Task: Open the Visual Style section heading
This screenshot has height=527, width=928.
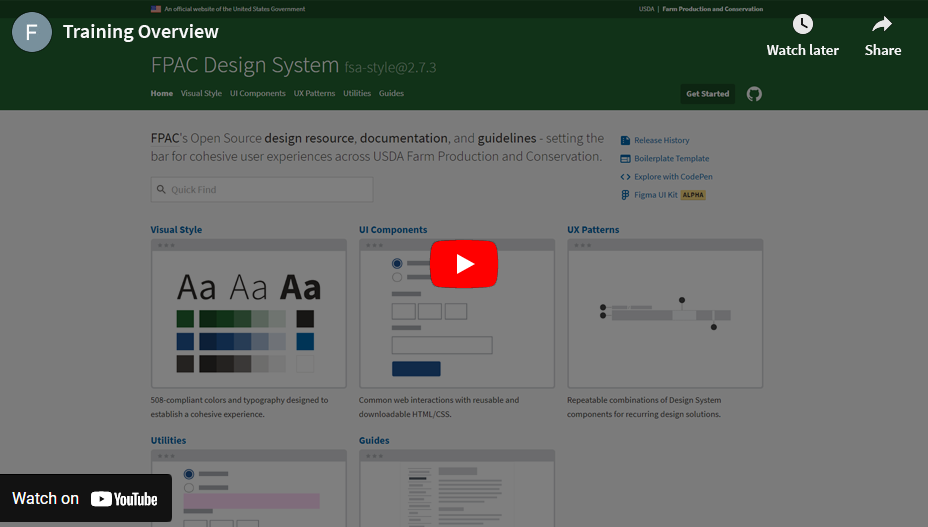Action: click(176, 230)
